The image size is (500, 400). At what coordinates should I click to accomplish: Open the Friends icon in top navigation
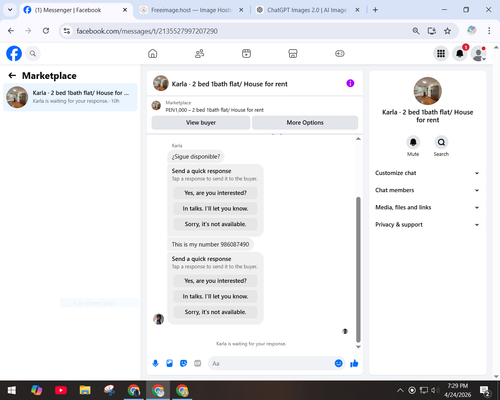pyautogui.click(x=199, y=53)
